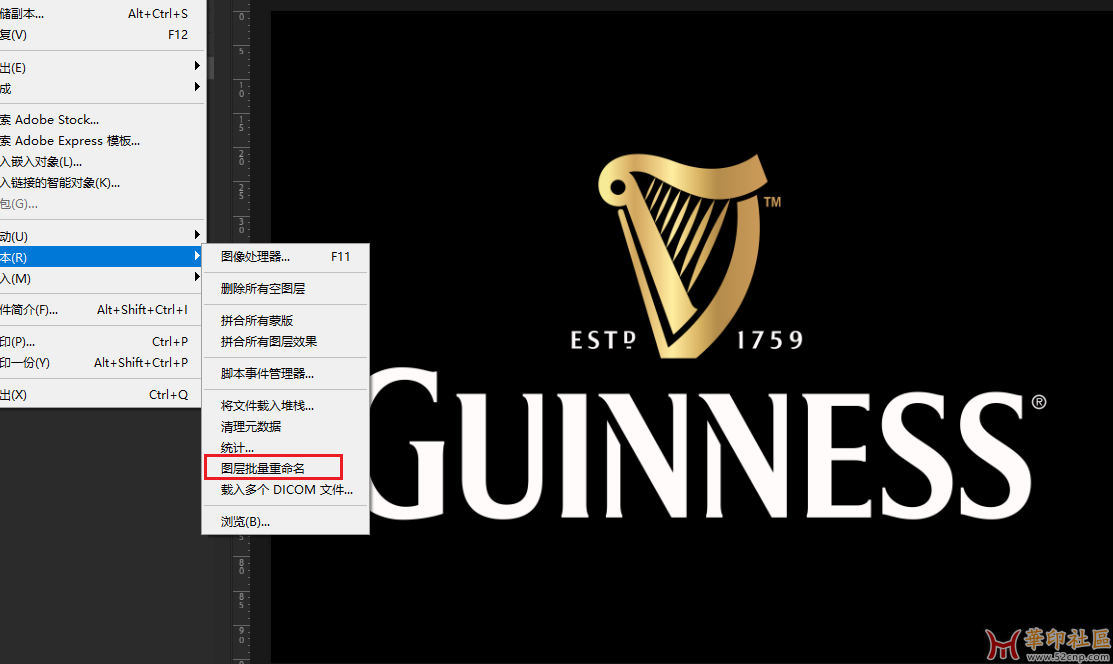This screenshot has height=664, width=1113.
Task: Open the Adobe Stock search item
Action: click(x=102, y=119)
